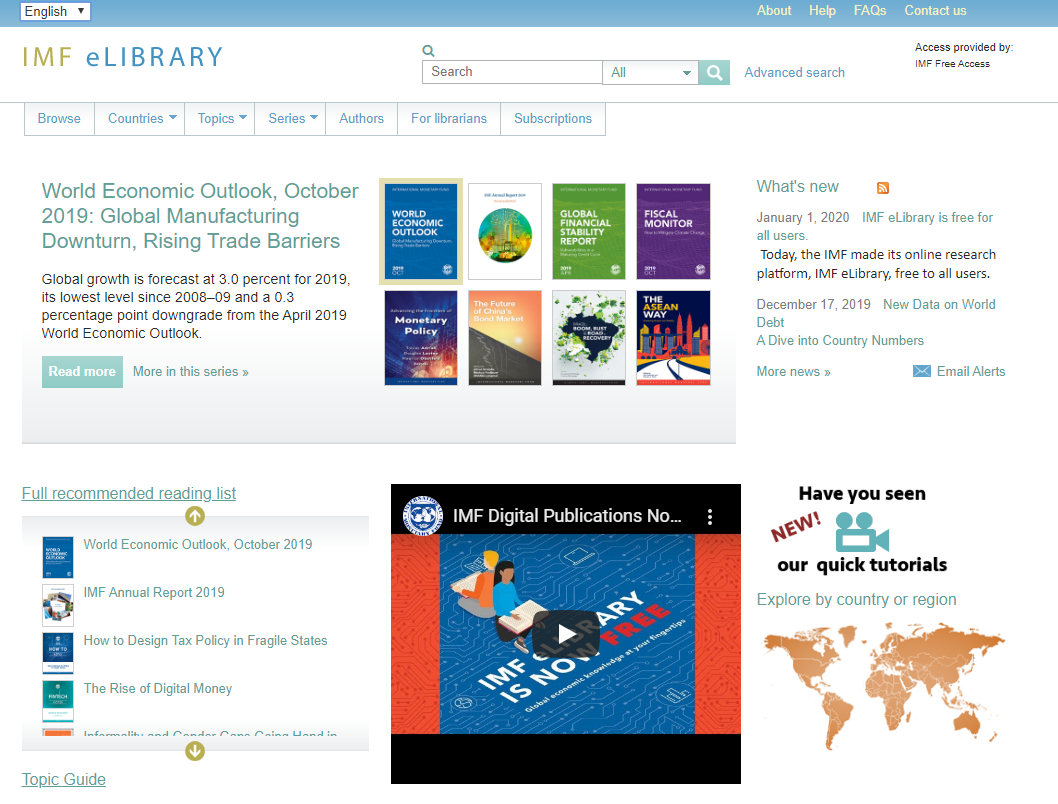
Task: Open the language selector showing English
Action: pyautogui.click(x=55, y=11)
